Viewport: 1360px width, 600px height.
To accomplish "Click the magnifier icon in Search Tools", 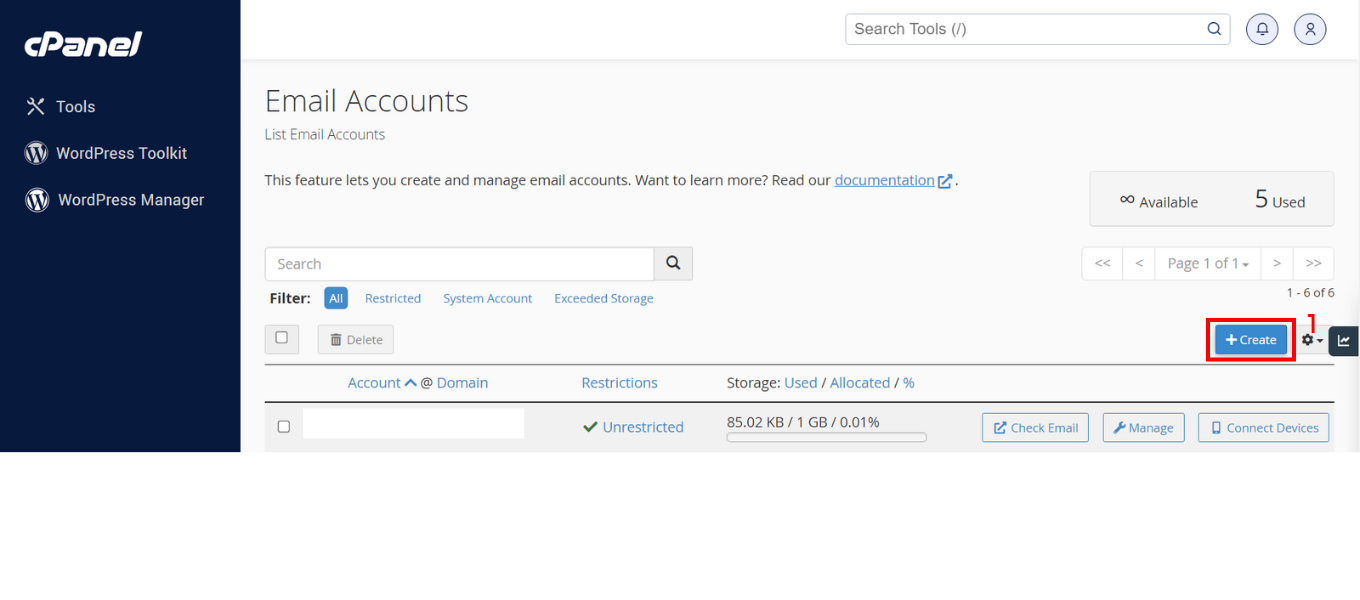I will (1214, 29).
